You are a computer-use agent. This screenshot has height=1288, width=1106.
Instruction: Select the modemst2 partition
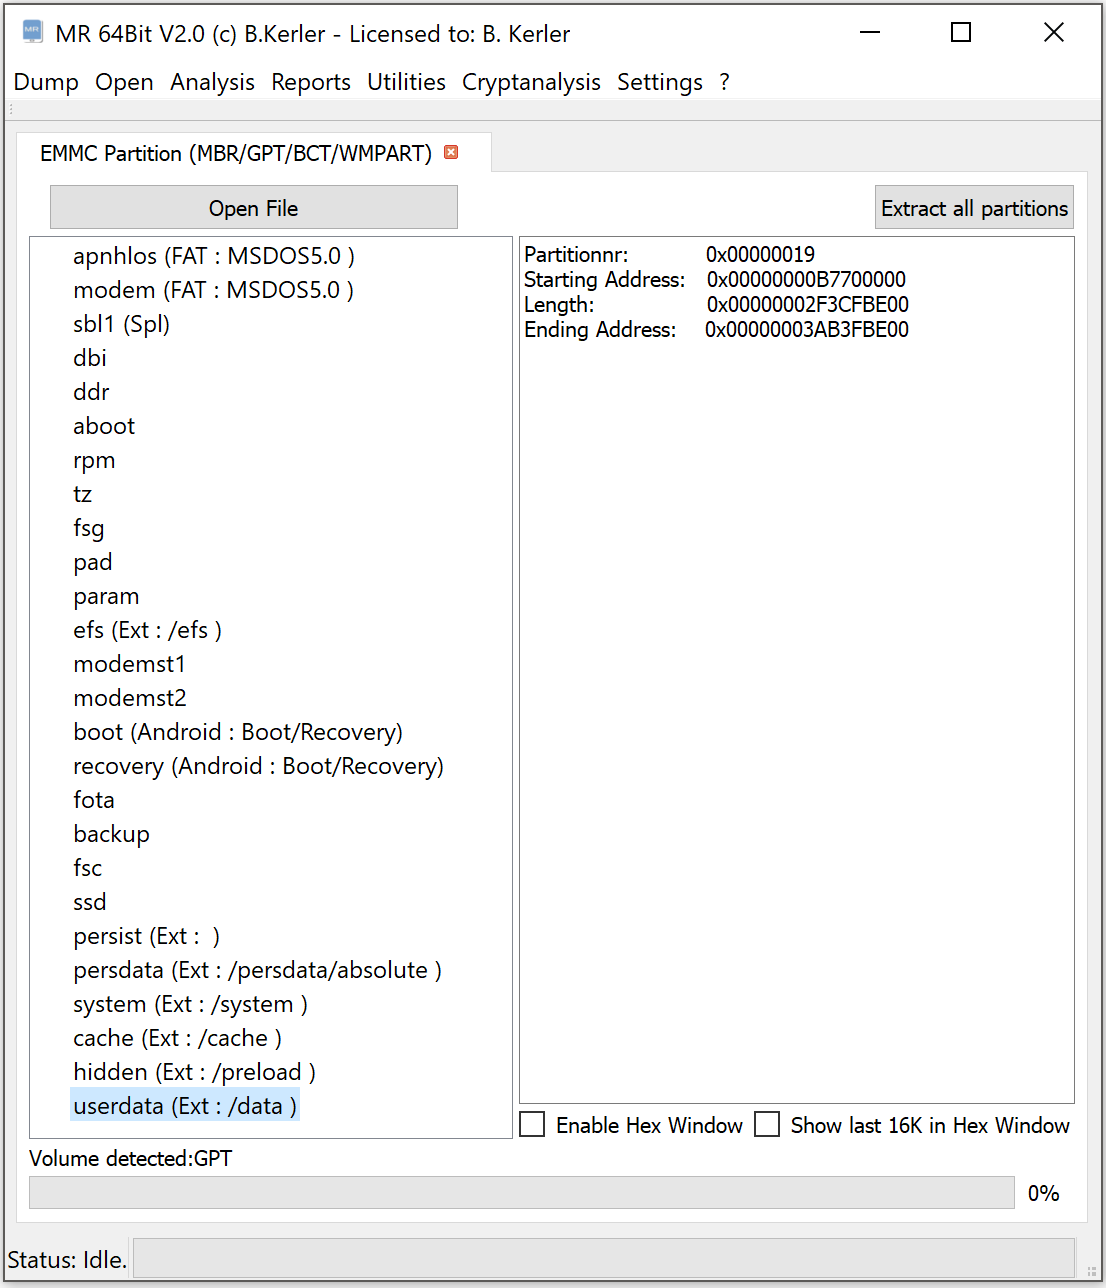click(x=129, y=698)
